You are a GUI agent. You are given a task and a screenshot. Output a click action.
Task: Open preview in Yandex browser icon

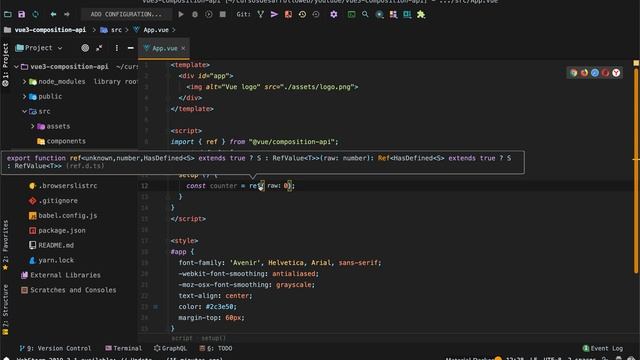[x=616, y=73]
